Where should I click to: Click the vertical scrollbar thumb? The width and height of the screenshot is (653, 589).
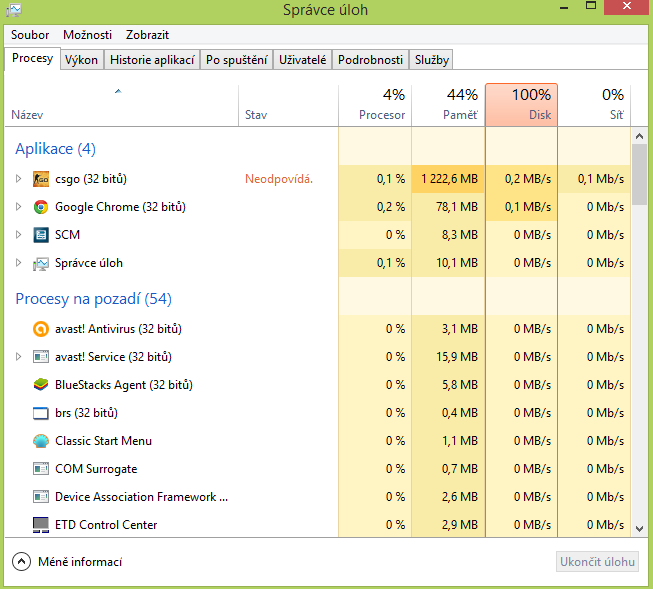[639, 175]
